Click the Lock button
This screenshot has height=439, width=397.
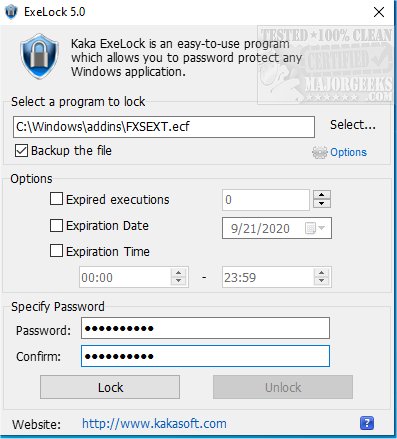tap(110, 387)
